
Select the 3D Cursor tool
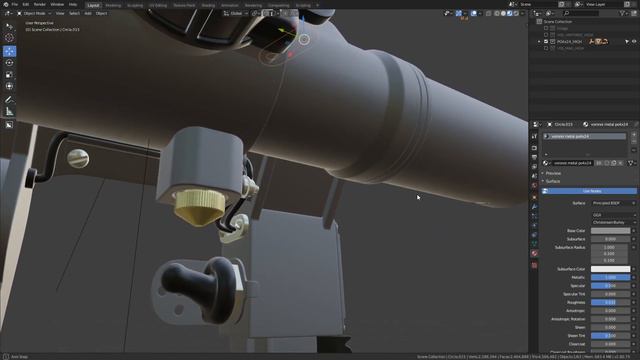click(x=9, y=38)
